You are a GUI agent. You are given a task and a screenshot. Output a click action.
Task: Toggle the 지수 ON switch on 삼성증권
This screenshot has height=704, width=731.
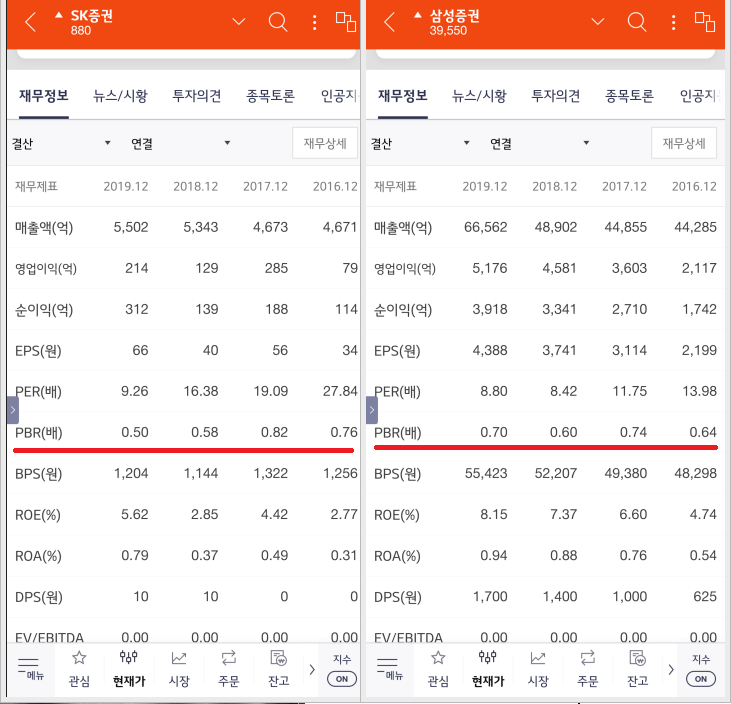(x=701, y=679)
